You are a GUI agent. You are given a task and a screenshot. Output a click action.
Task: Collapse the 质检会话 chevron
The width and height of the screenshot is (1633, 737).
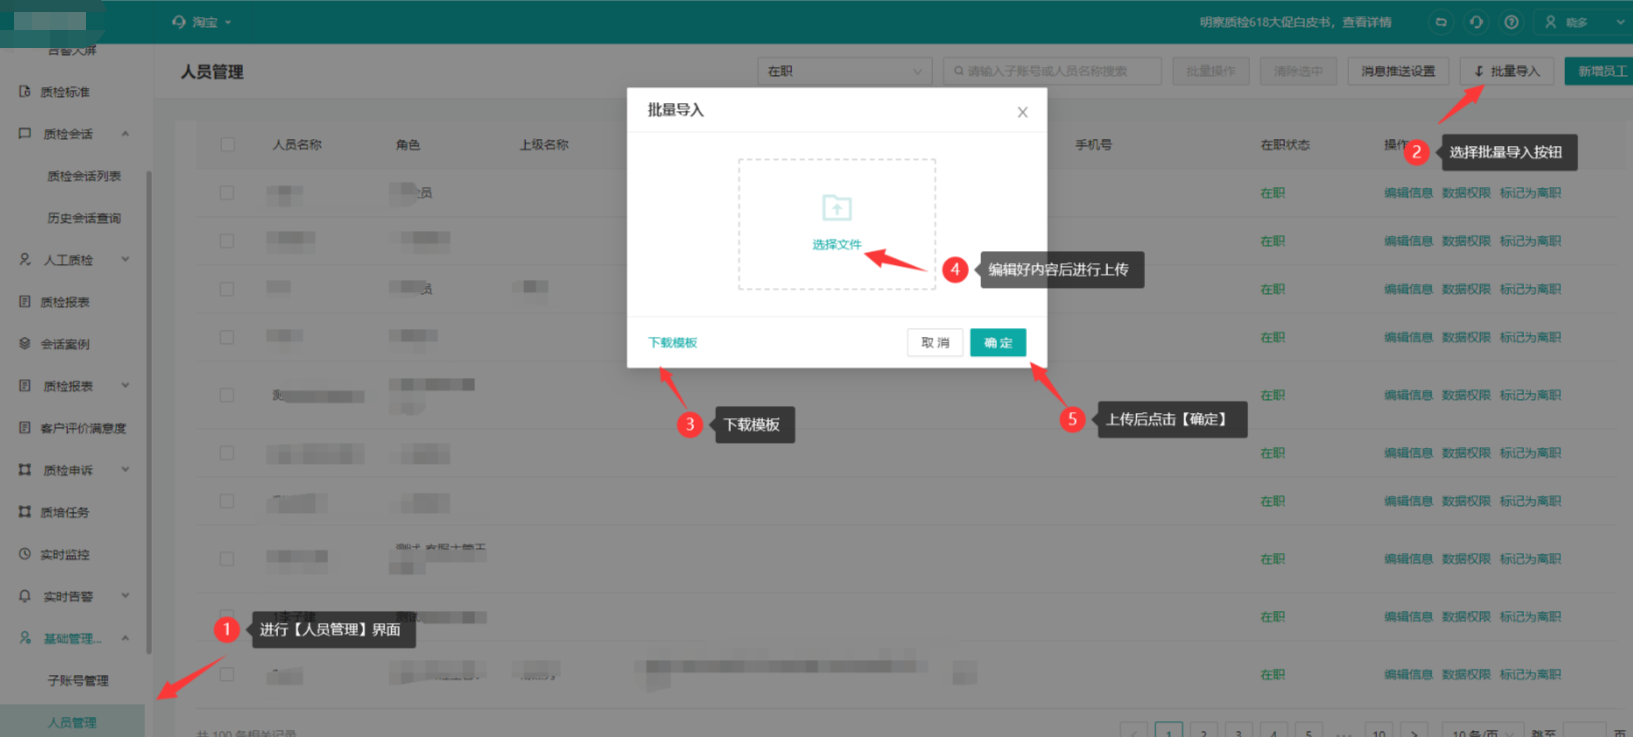click(125, 133)
